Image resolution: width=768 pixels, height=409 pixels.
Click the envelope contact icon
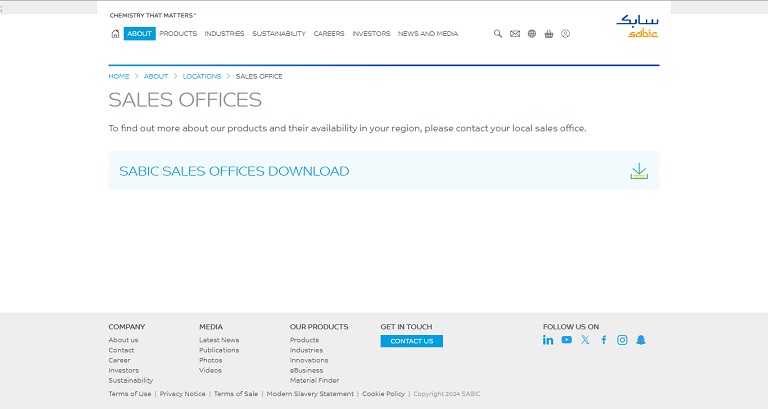[x=515, y=34]
